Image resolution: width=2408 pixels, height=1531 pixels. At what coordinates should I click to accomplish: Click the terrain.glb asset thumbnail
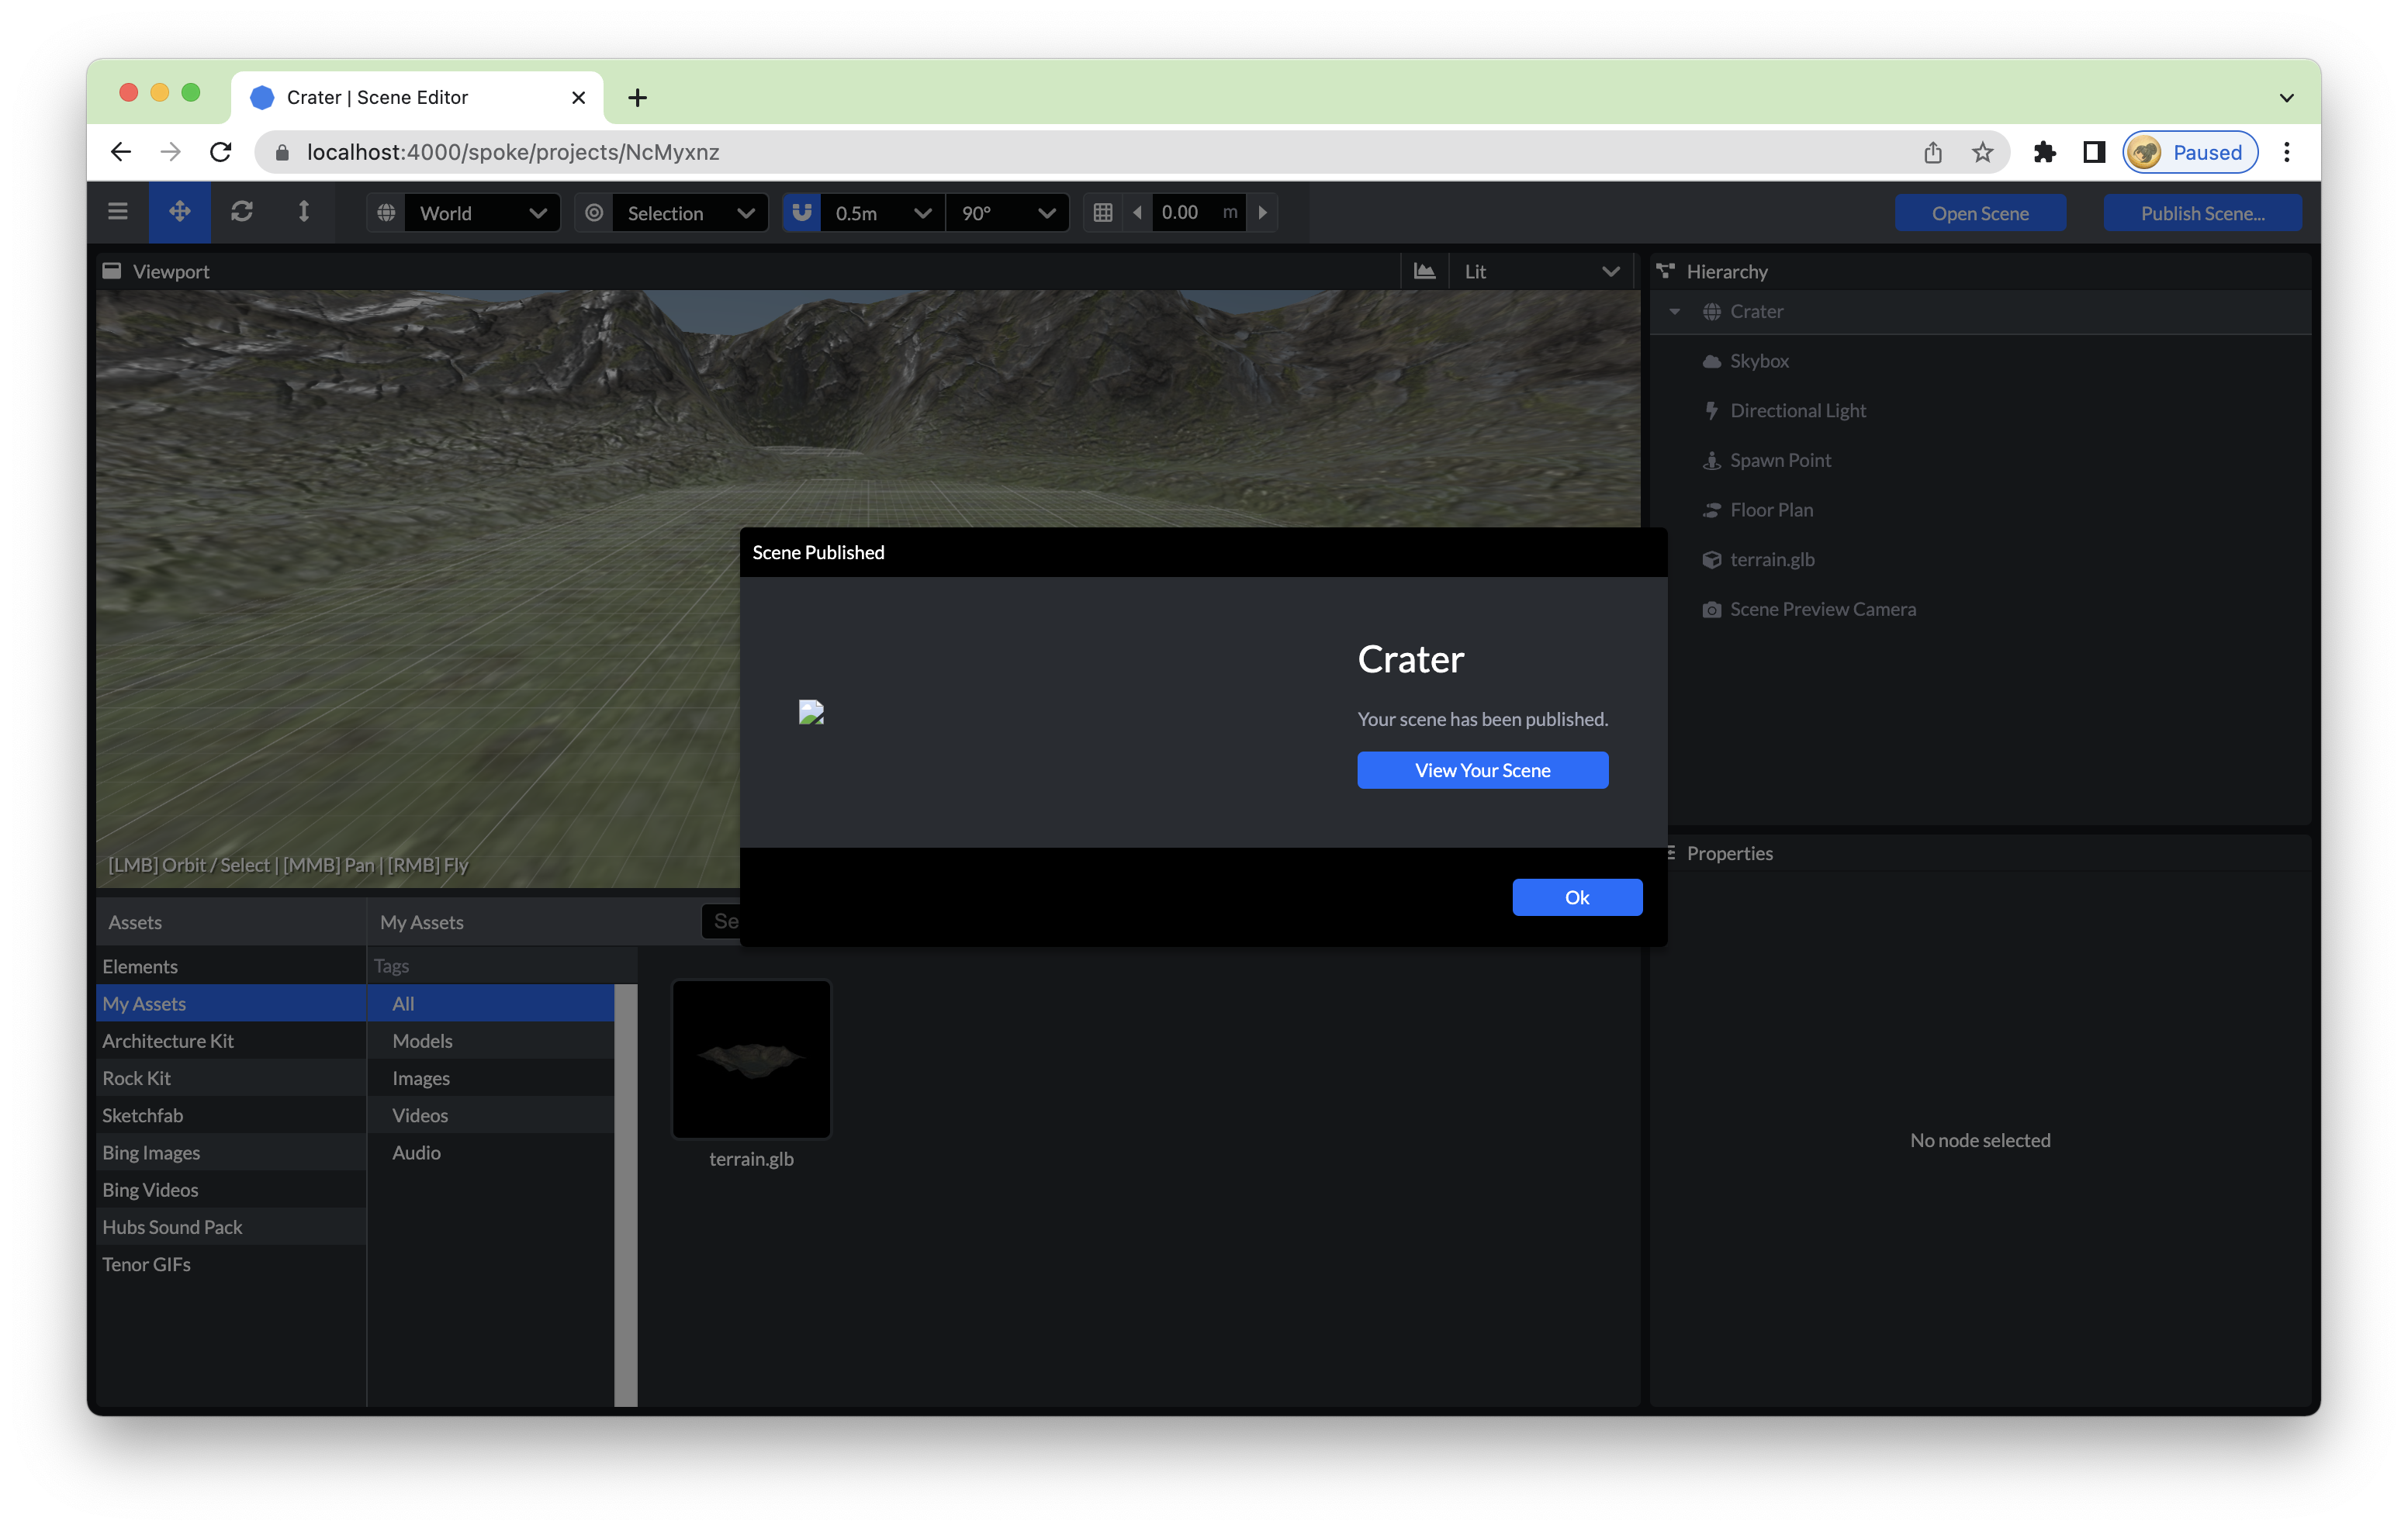751,1059
